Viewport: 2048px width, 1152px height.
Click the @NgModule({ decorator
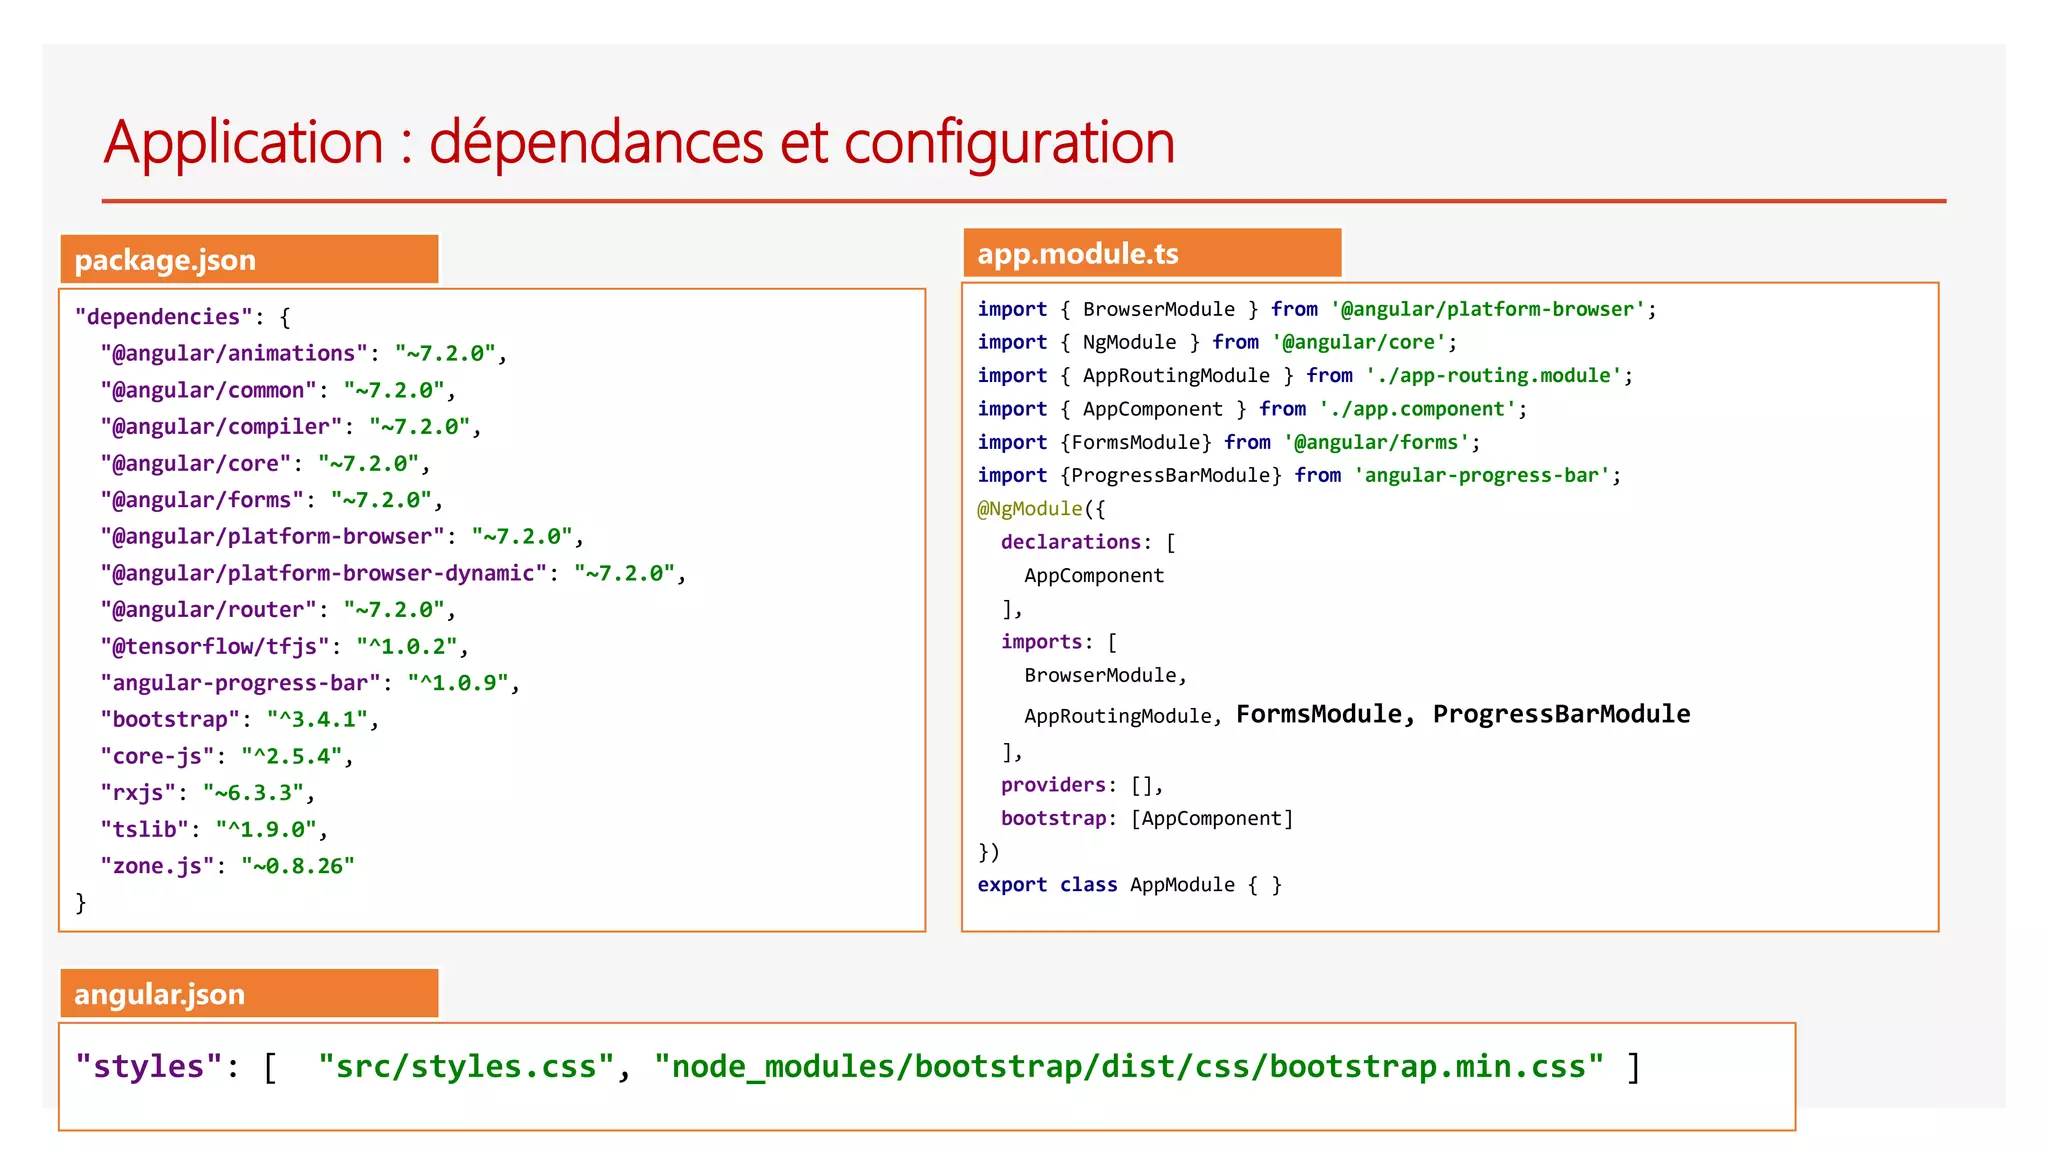(1041, 509)
